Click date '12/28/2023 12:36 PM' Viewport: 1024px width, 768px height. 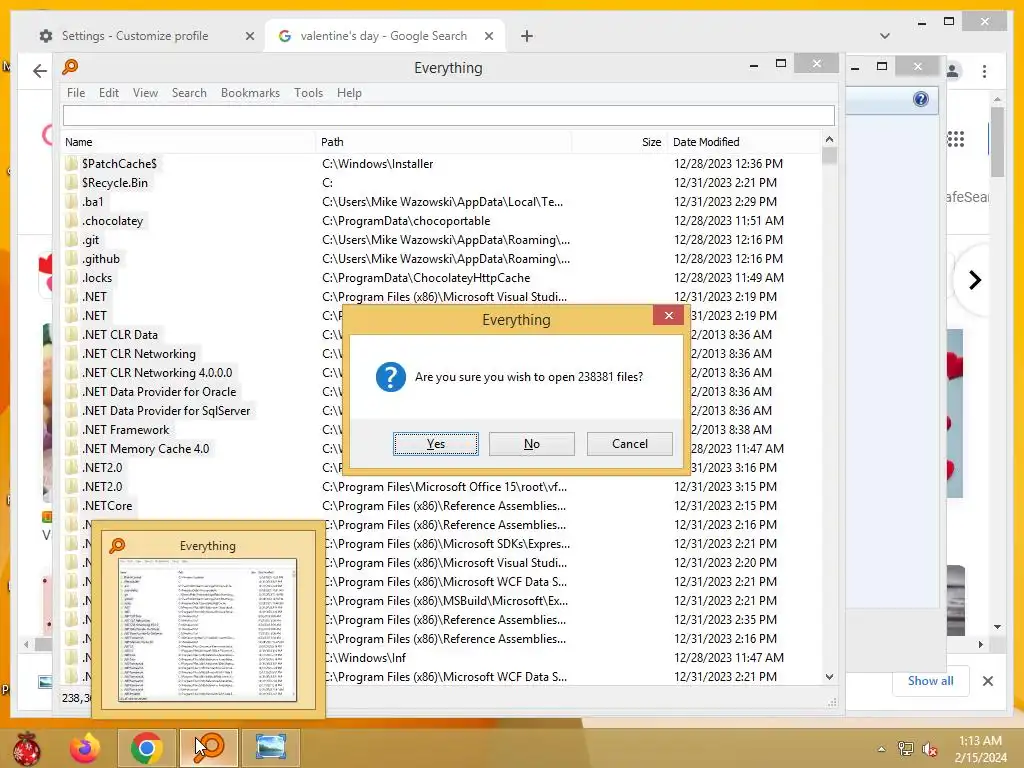click(728, 164)
